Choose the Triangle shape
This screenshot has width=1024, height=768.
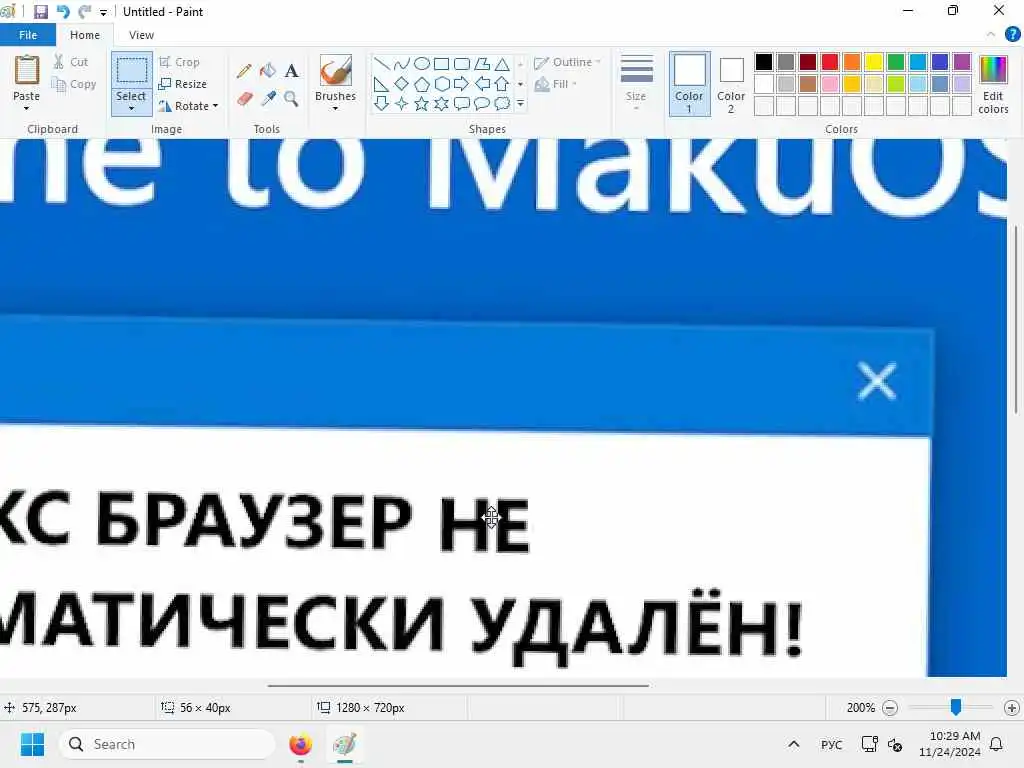(x=502, y=64)
